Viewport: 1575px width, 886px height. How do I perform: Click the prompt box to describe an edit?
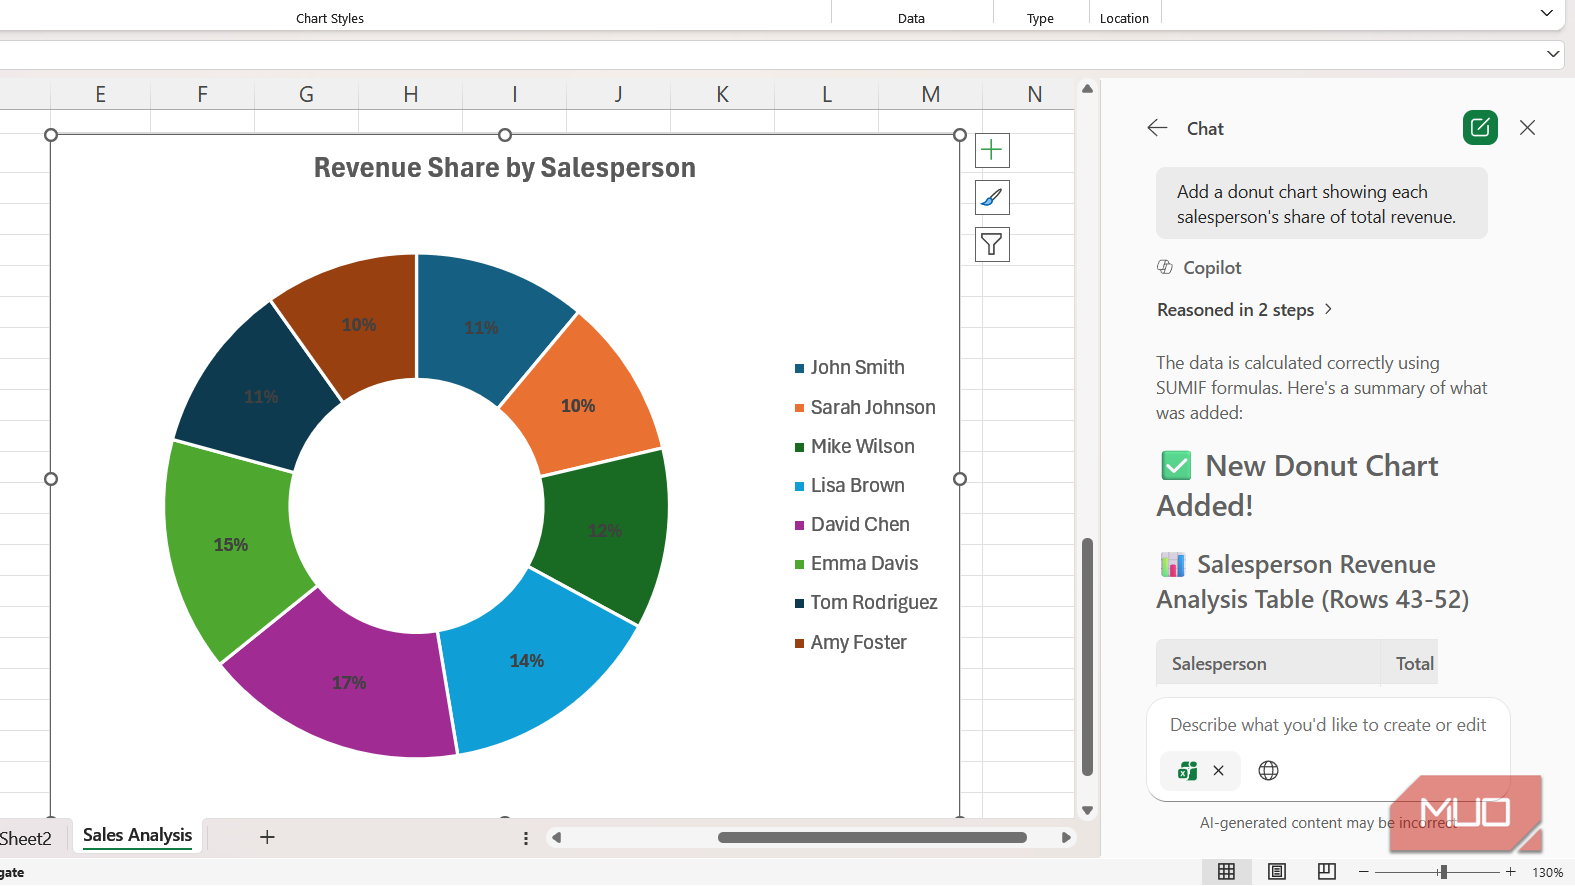1328,725
